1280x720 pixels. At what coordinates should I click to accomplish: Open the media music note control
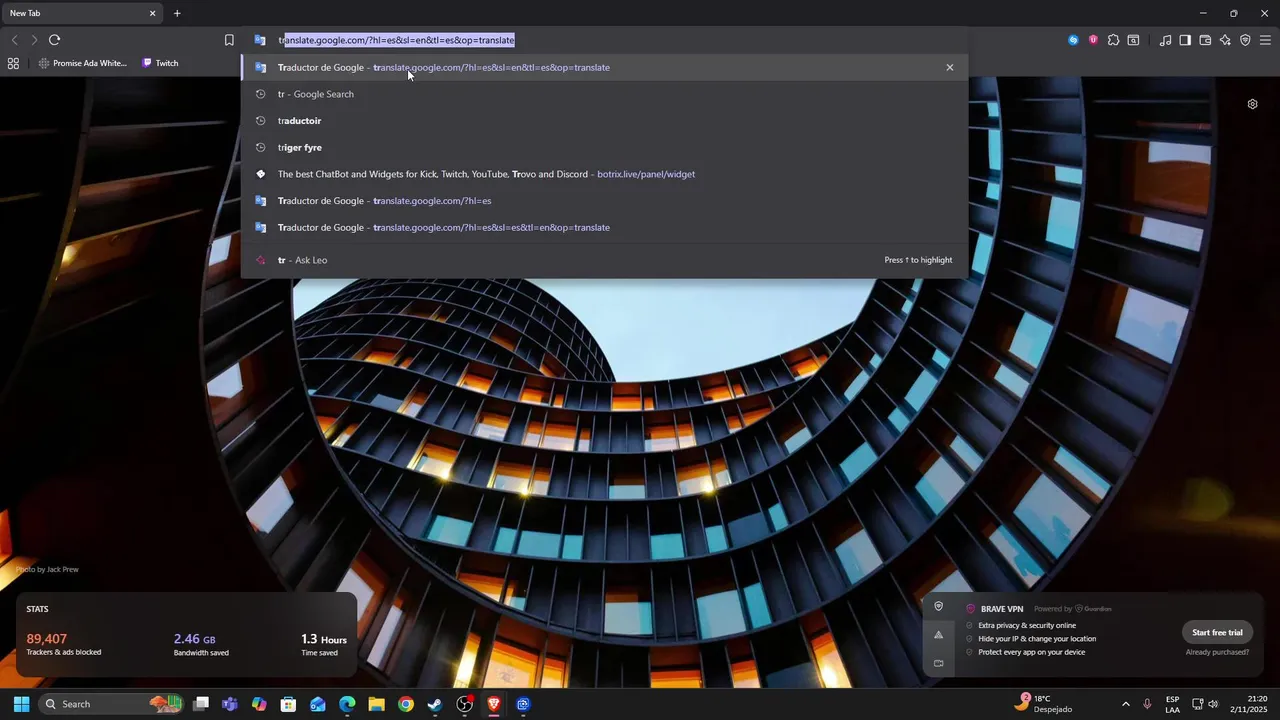[x=1165, y=40]
